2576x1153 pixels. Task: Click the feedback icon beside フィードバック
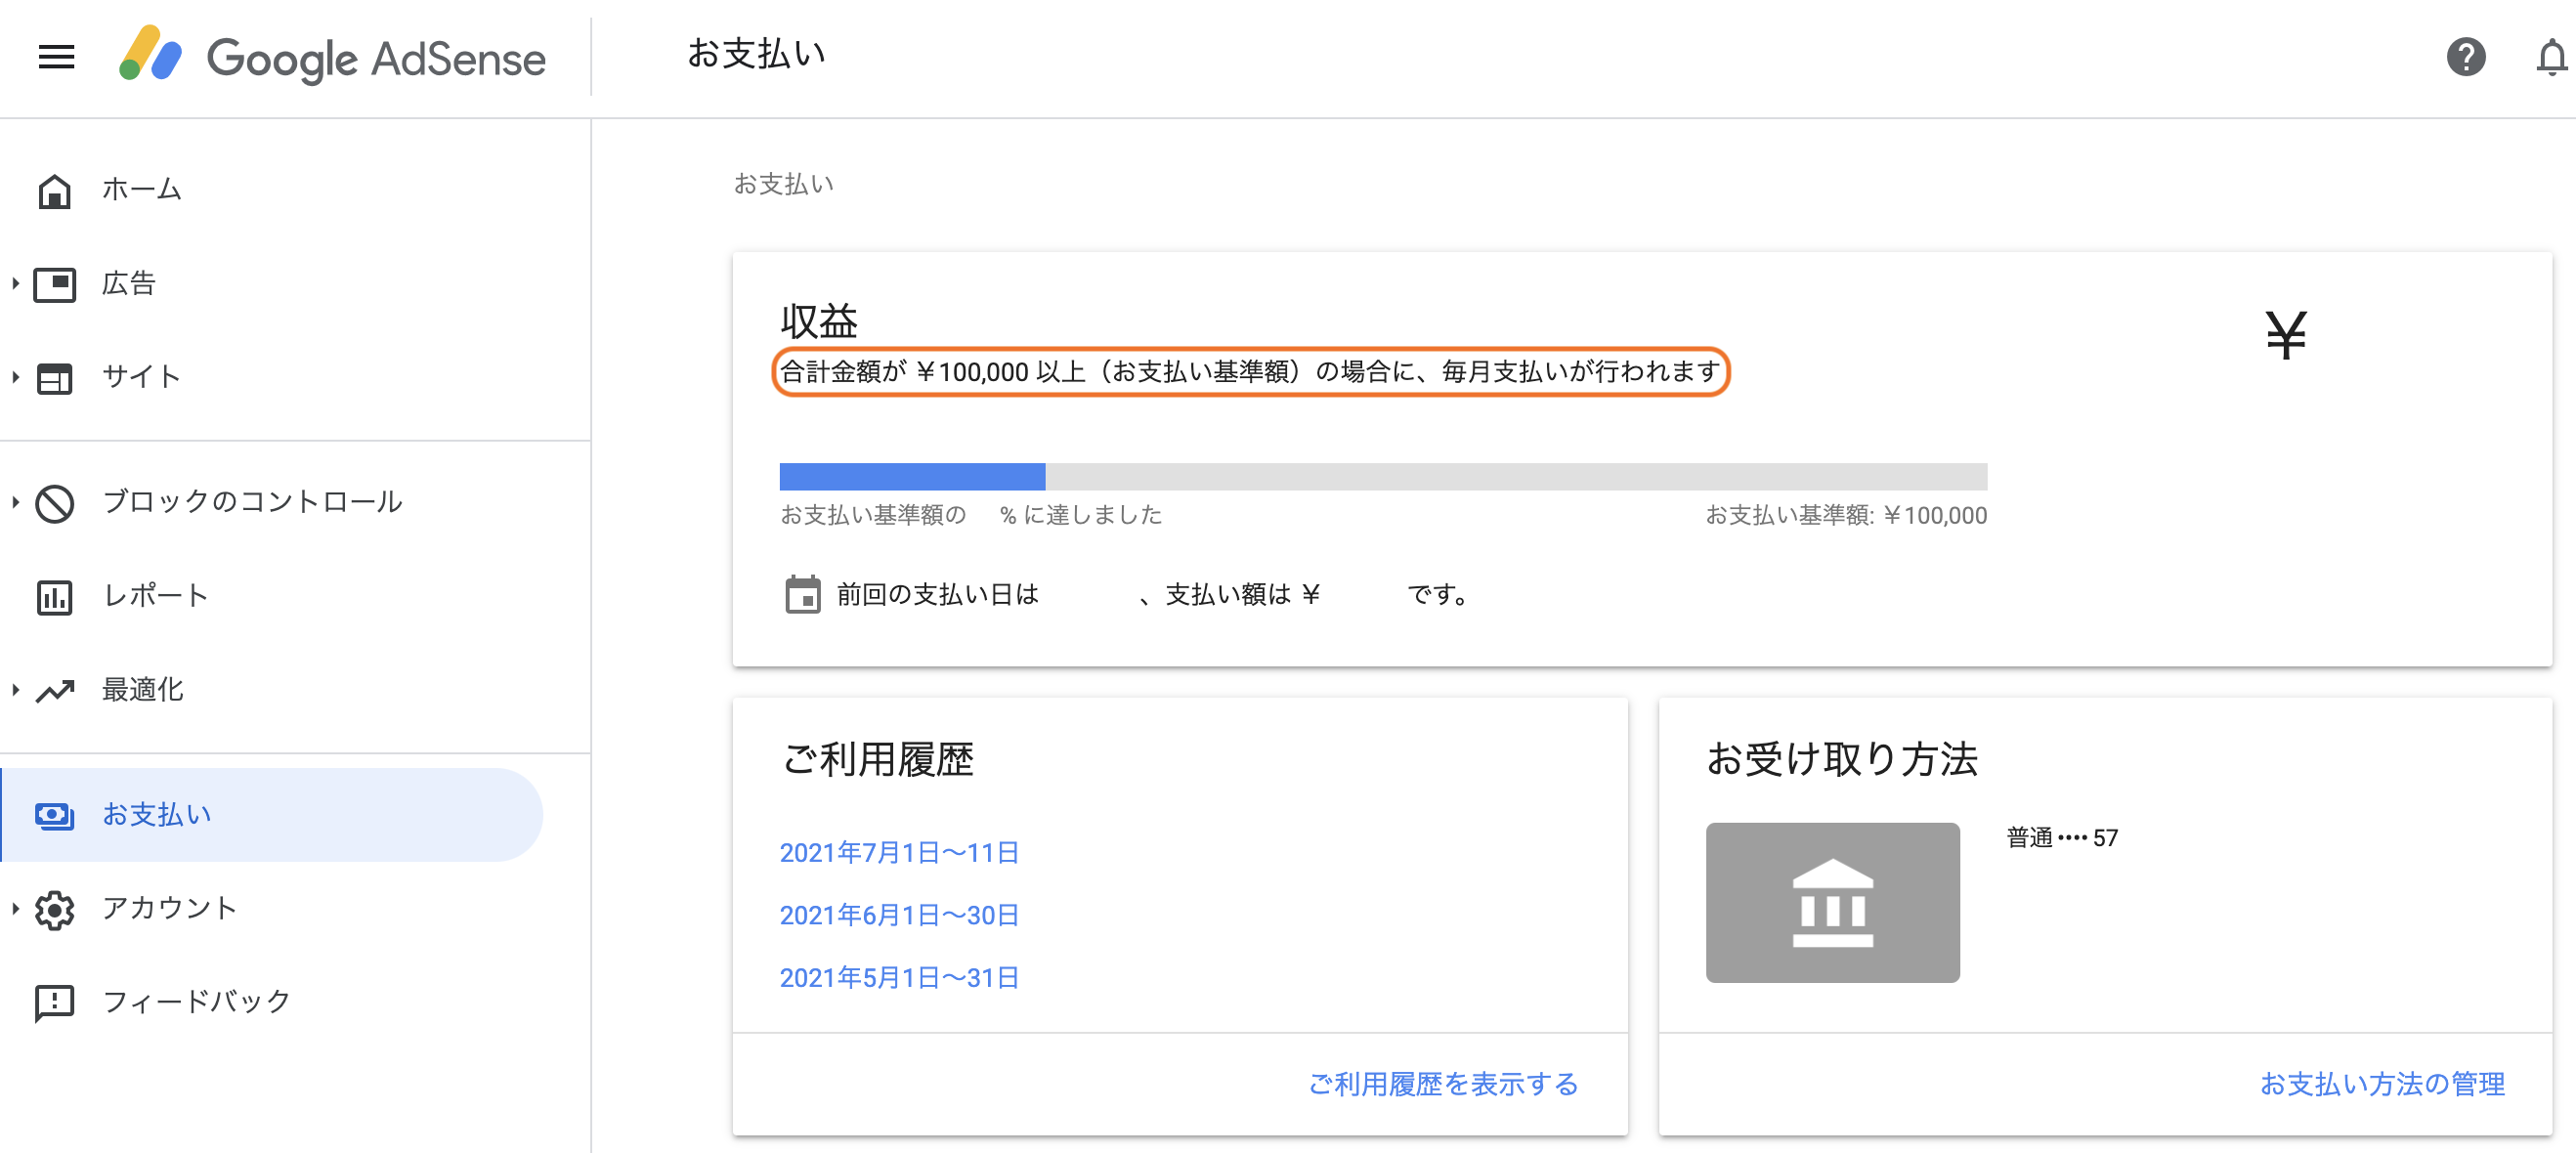pos(54,1003)
